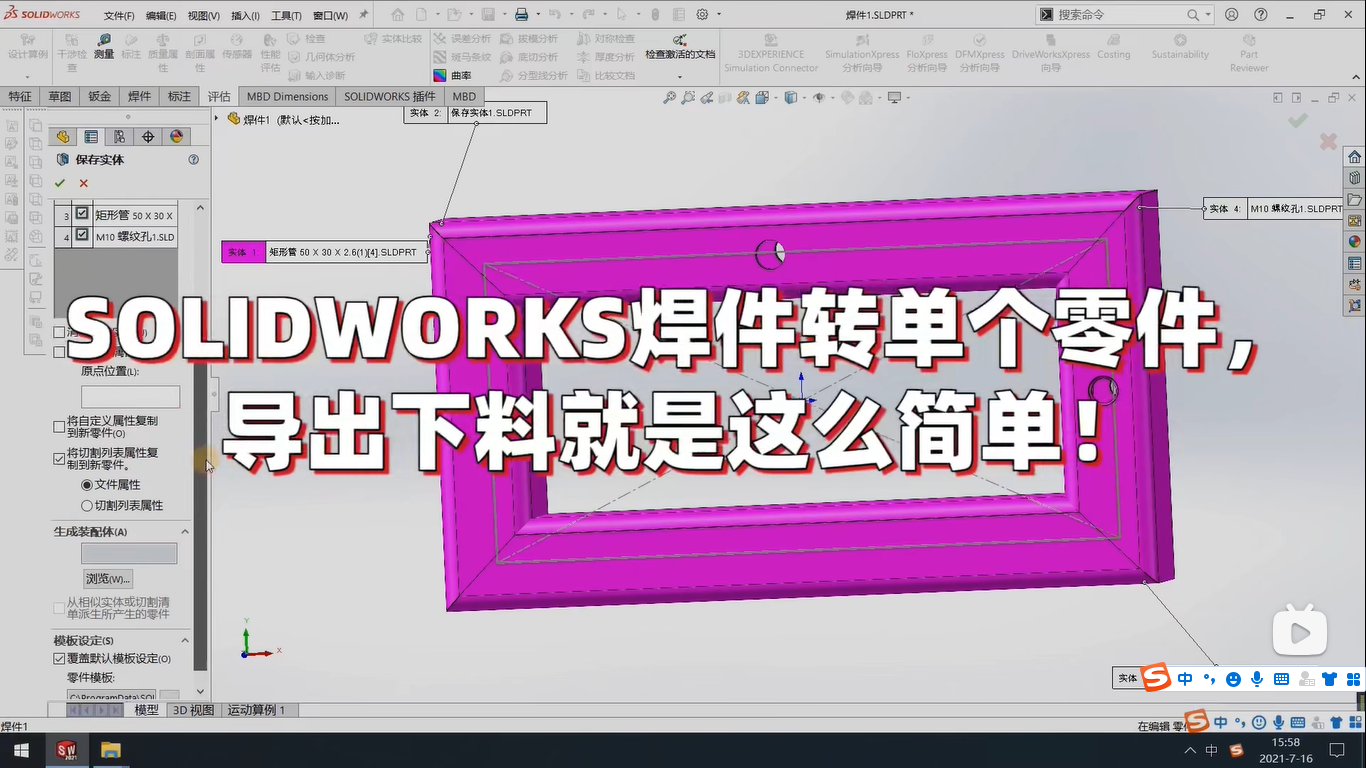Click the video play button overlay

click(x=1300, y=630)
